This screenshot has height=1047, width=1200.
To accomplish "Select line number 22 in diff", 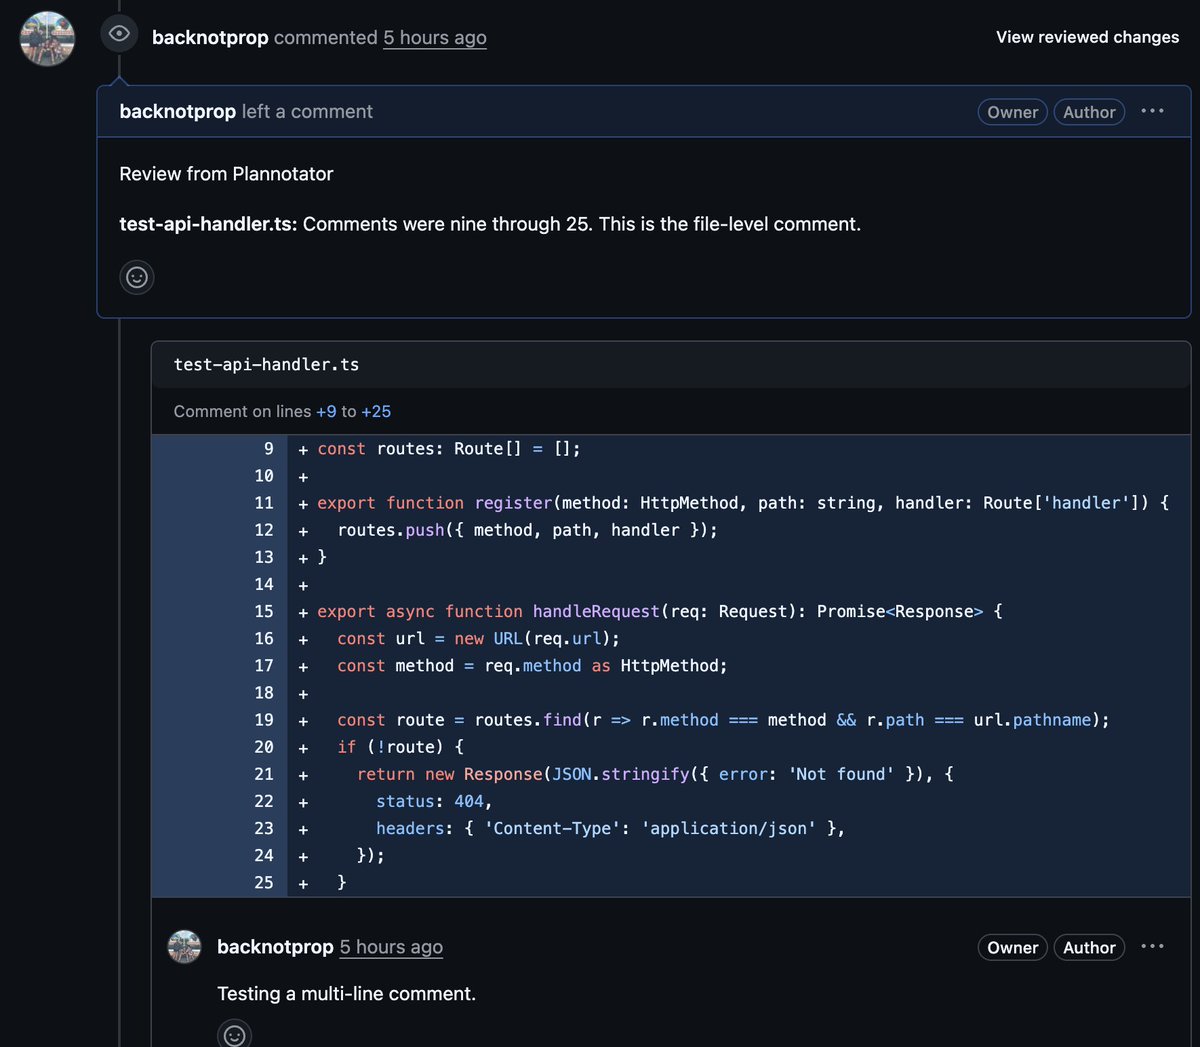I will (264, 801).
